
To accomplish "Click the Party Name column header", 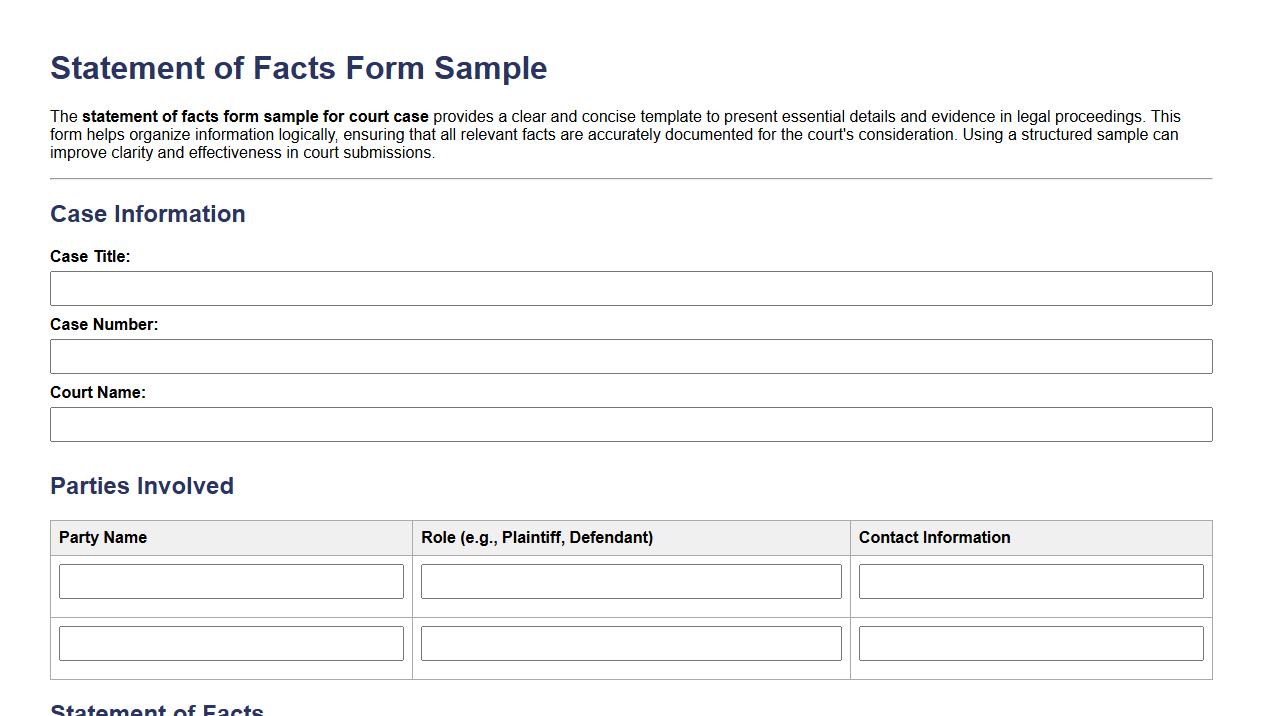I will 103,537.
